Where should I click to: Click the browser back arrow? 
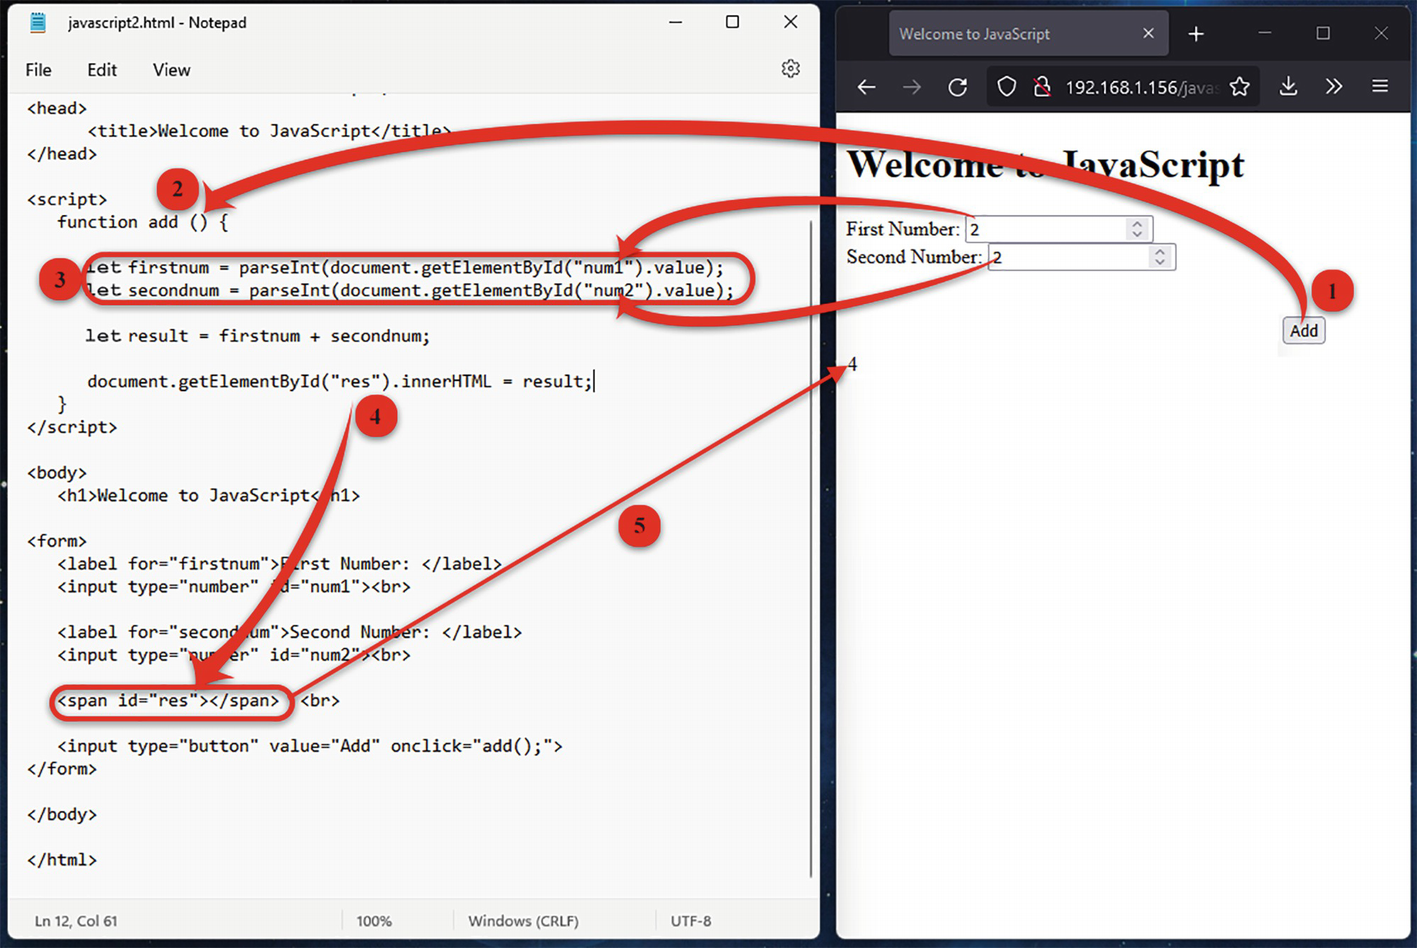click(866, 87)
